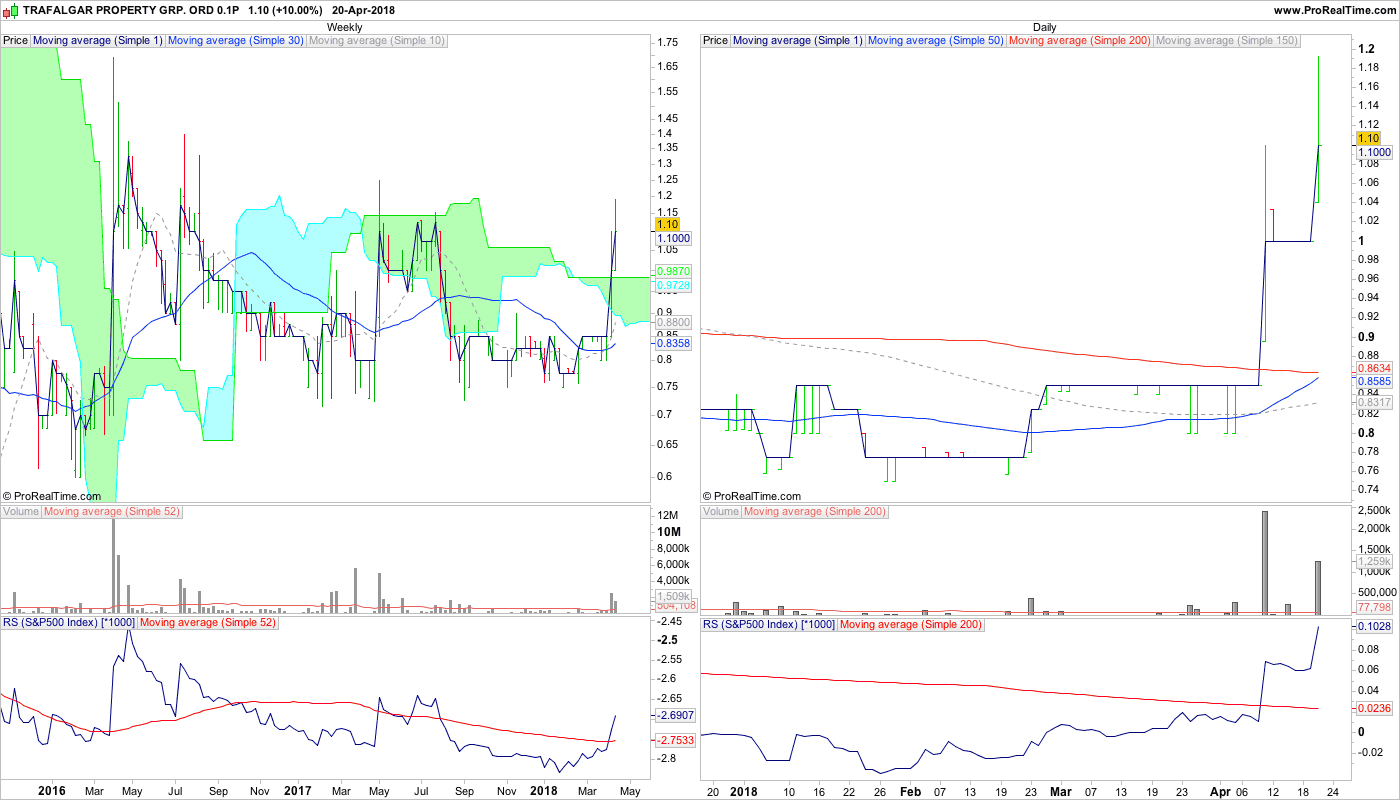Open the Volume label in Weekly volume panel

(x=21, y=512)
